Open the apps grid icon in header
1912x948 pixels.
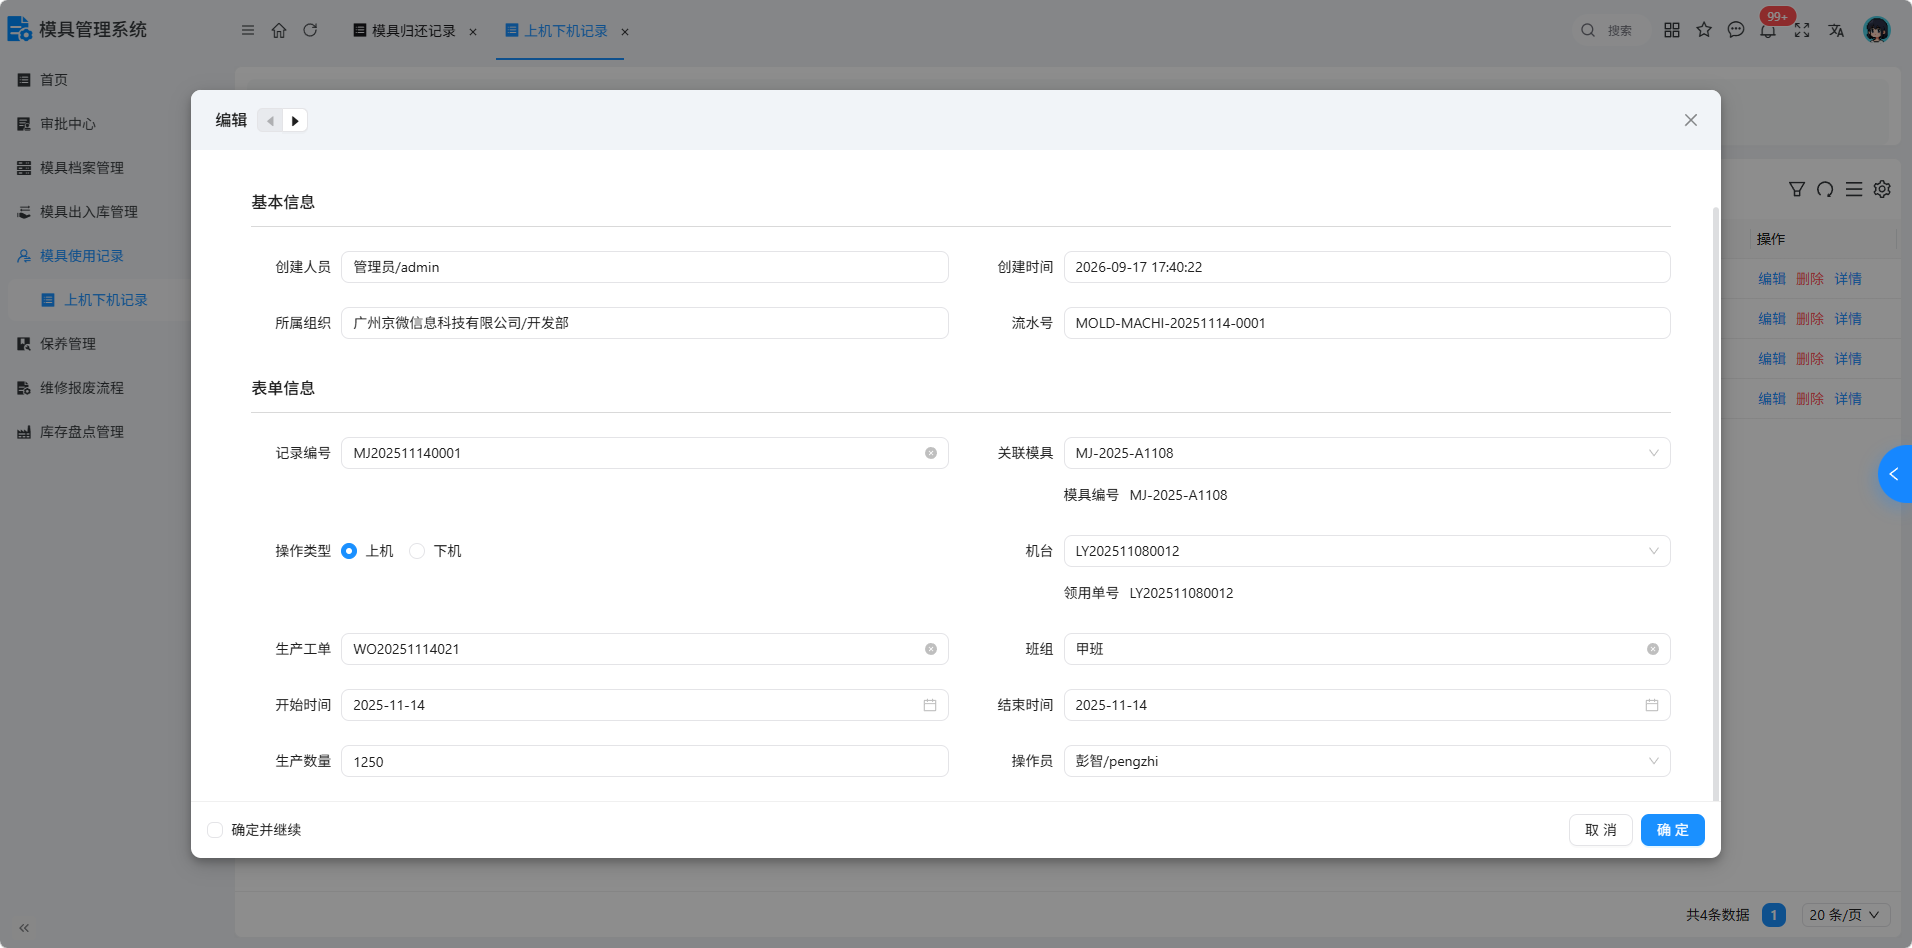[1672, 30]
